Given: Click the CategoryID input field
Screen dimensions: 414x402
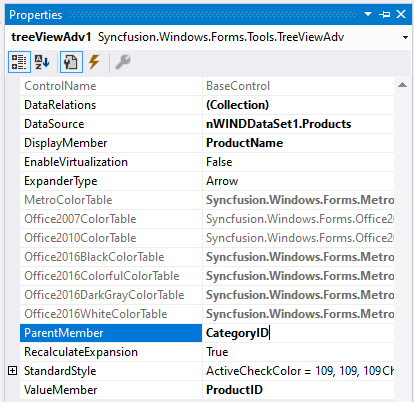Looking at the screenshot, I should tap(298, 333).
